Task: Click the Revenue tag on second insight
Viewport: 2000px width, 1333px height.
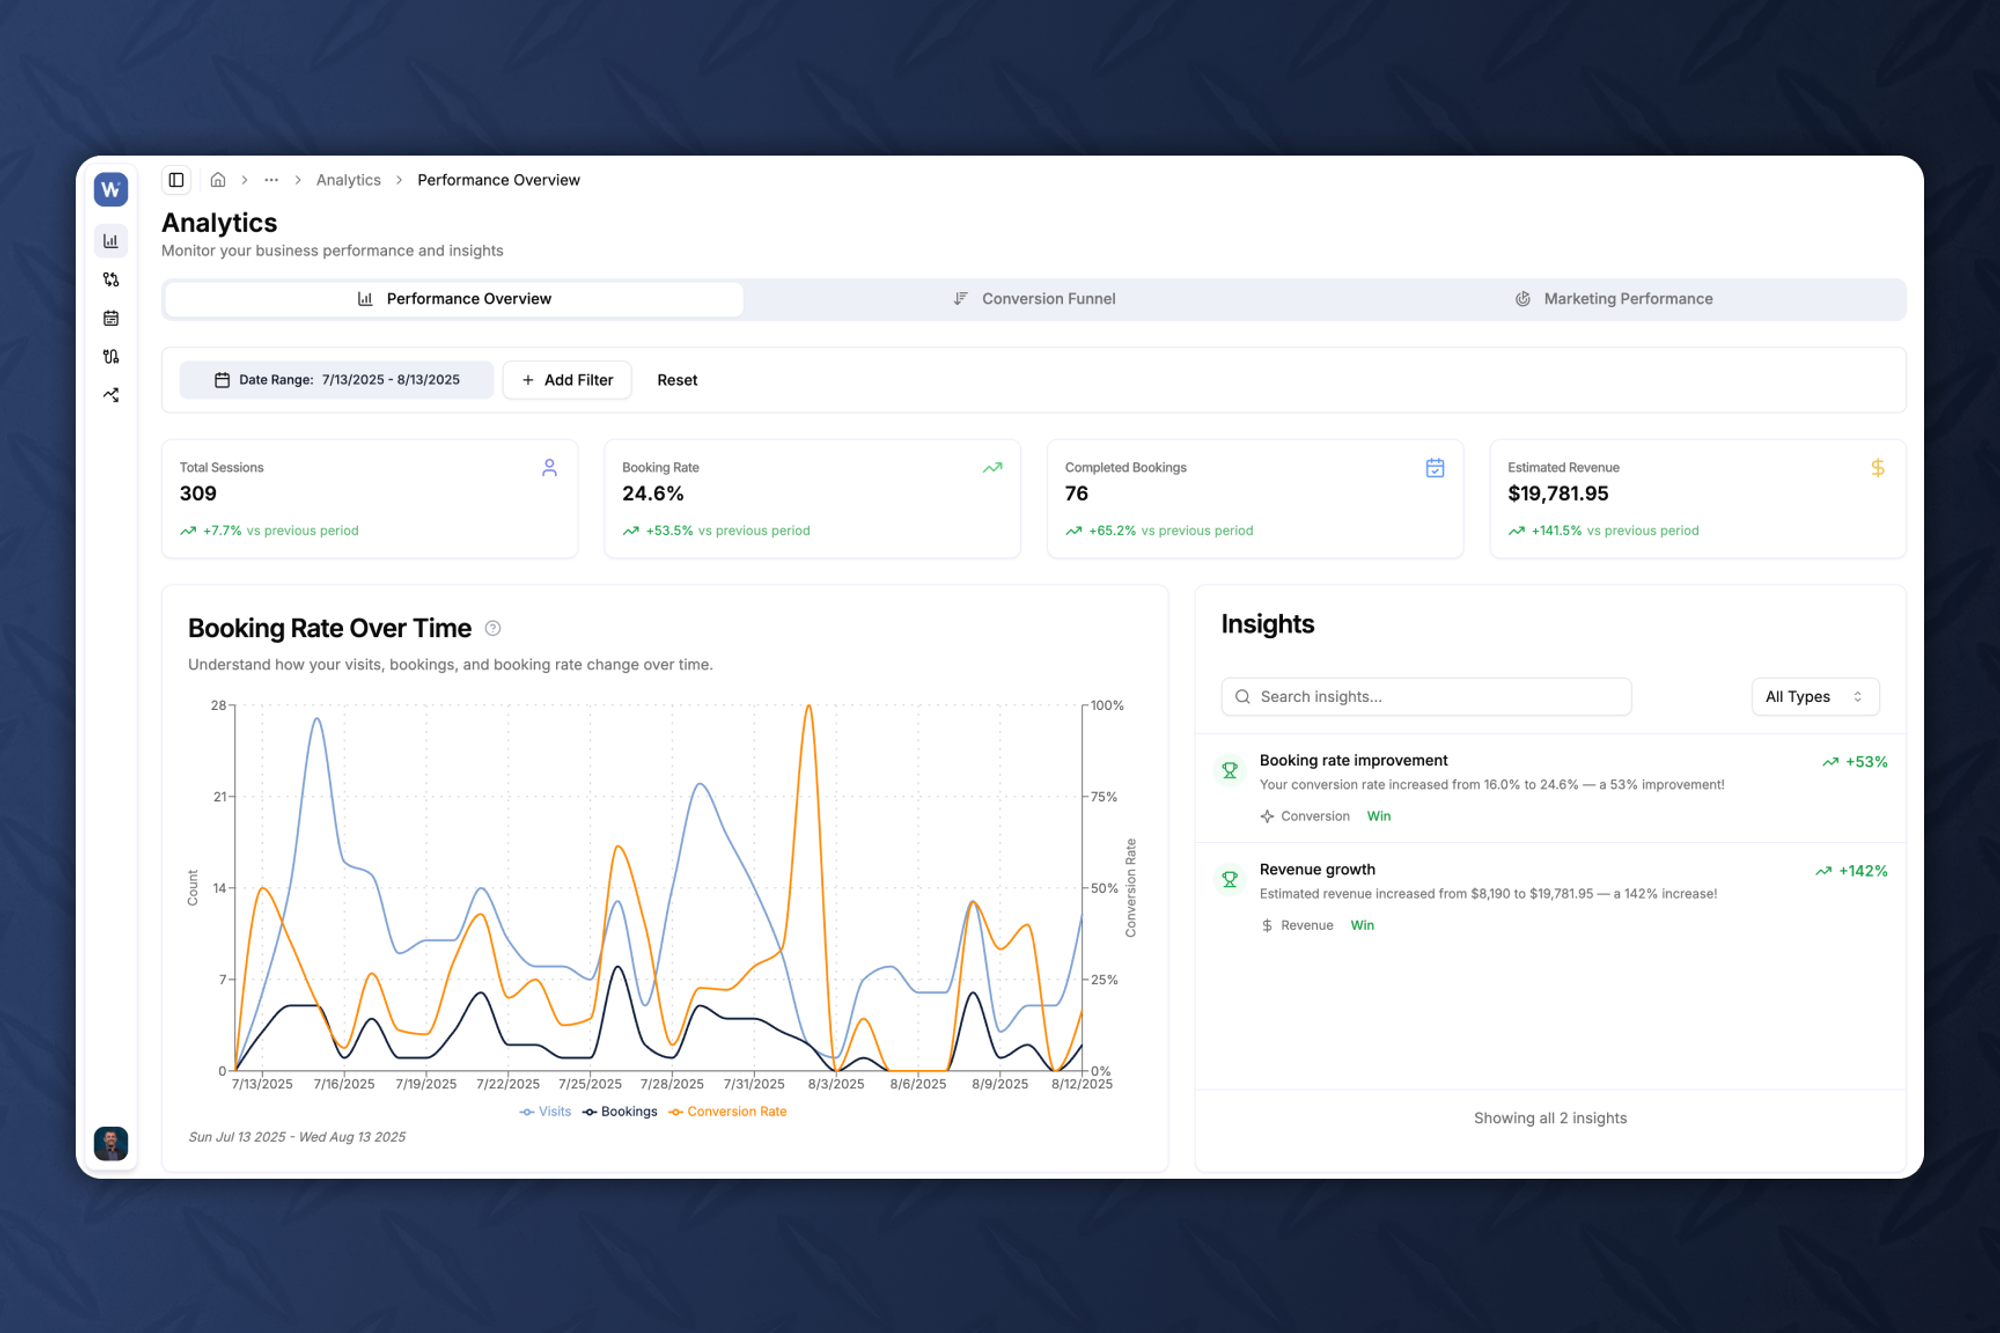Action: coord(1297,925)
